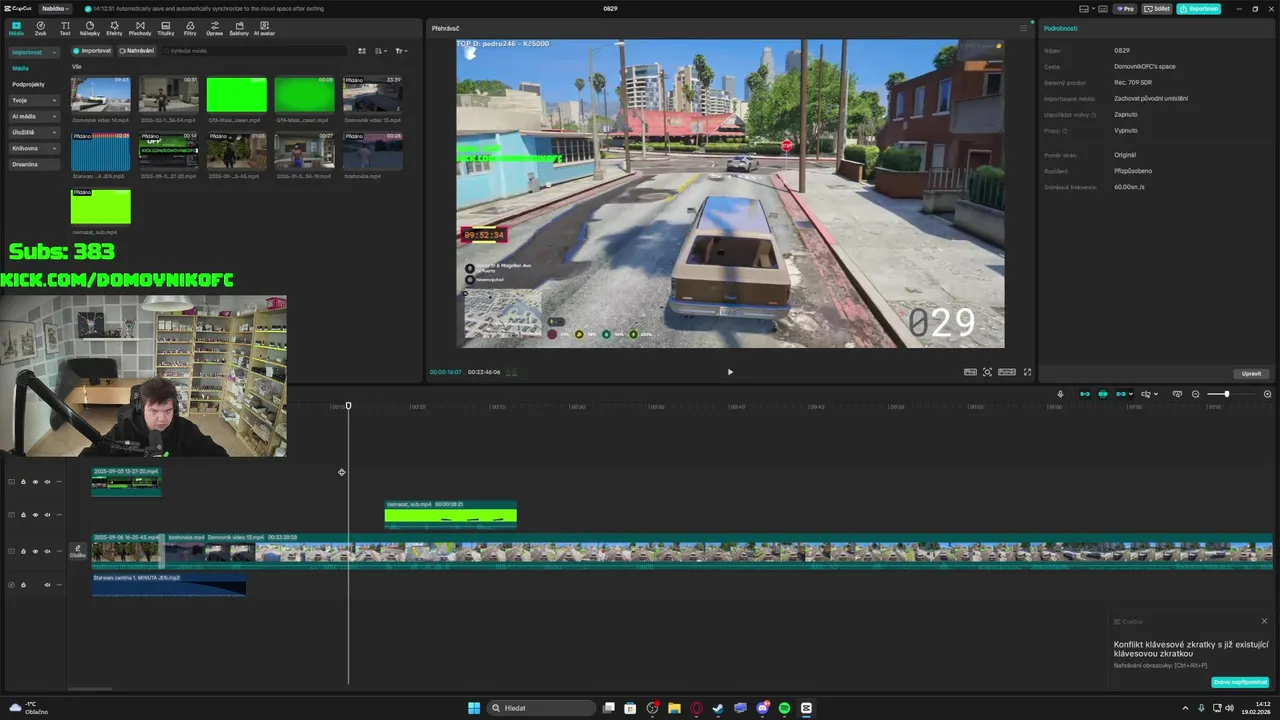Viewport: 1280px width, 720px height.
Task: Select the Média sidebar tab
Action: pos(20,68)
